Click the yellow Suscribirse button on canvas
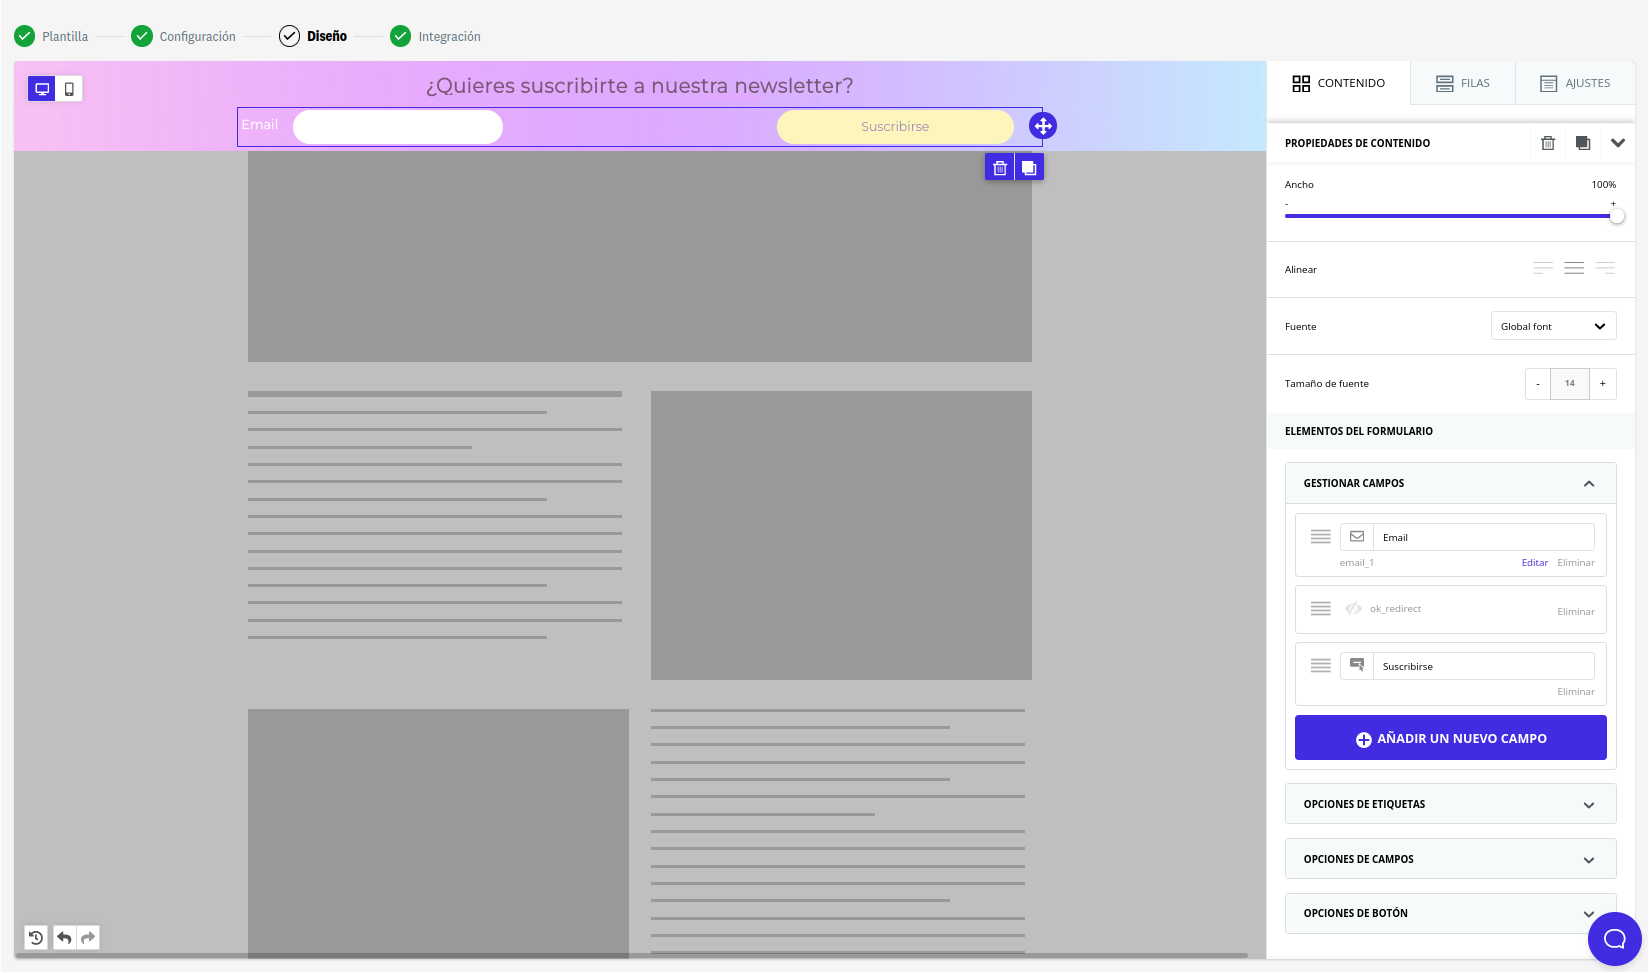 [x=895, y=127]
